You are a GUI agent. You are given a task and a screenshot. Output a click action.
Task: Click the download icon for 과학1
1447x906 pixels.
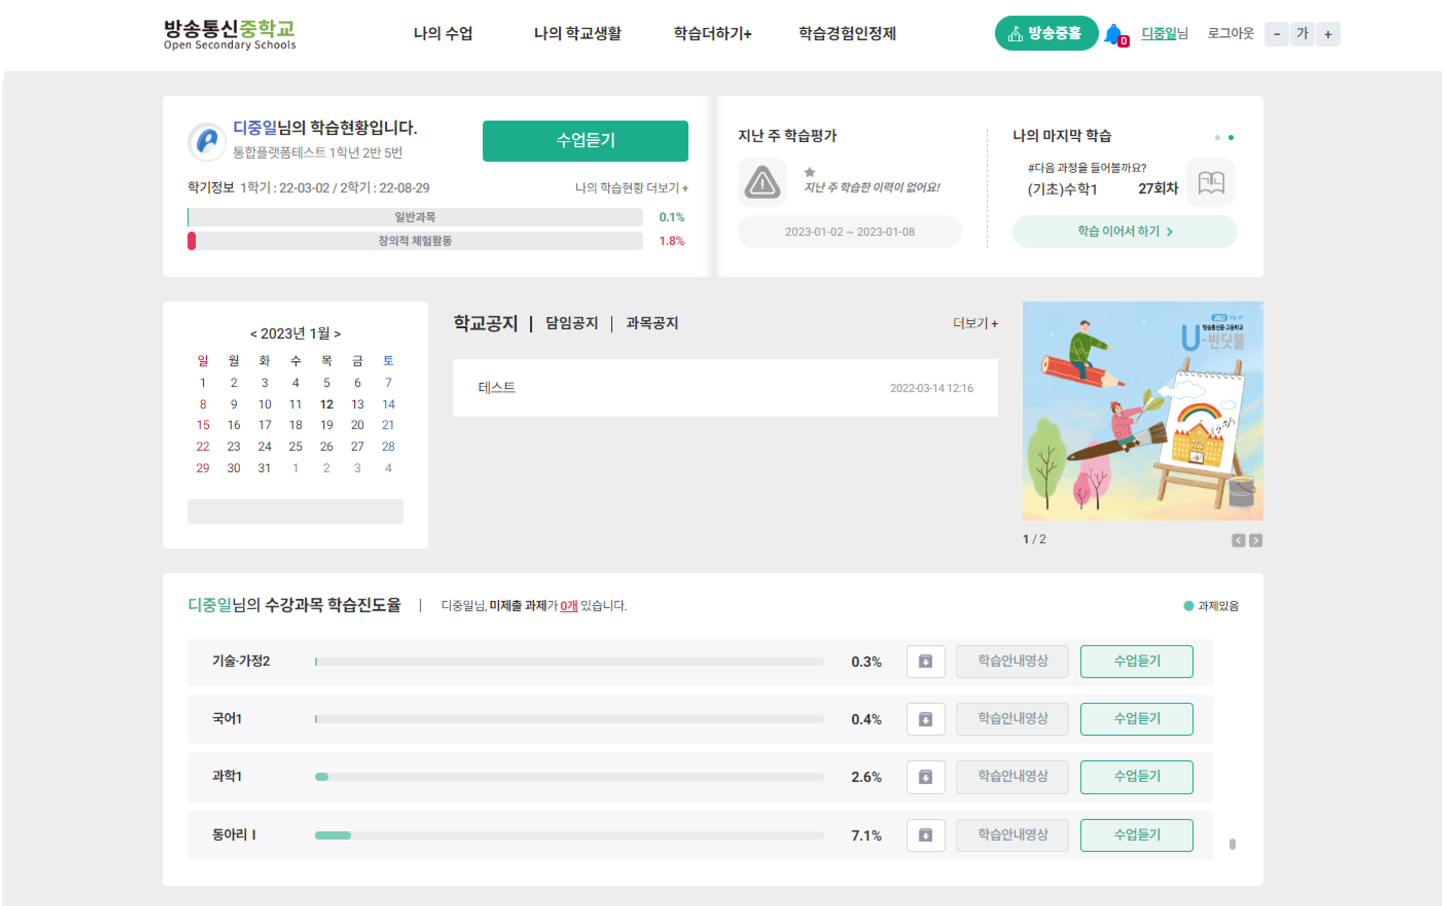[x=925, y=778]
